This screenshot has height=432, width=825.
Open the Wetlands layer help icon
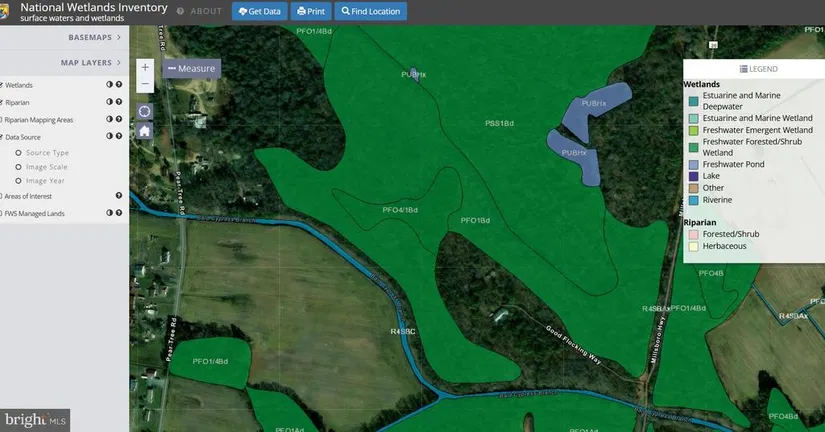coord(119,85)
